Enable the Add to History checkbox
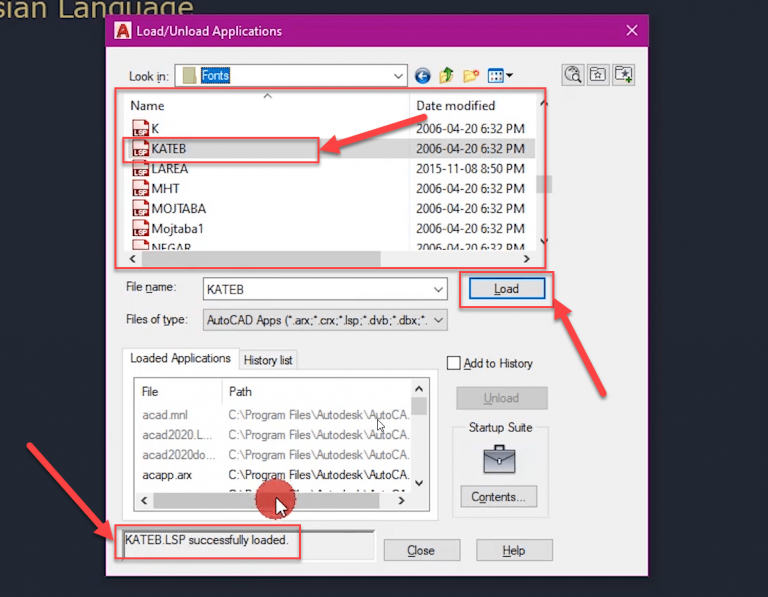This screenshot has height=597, width=768. point(454,363)
